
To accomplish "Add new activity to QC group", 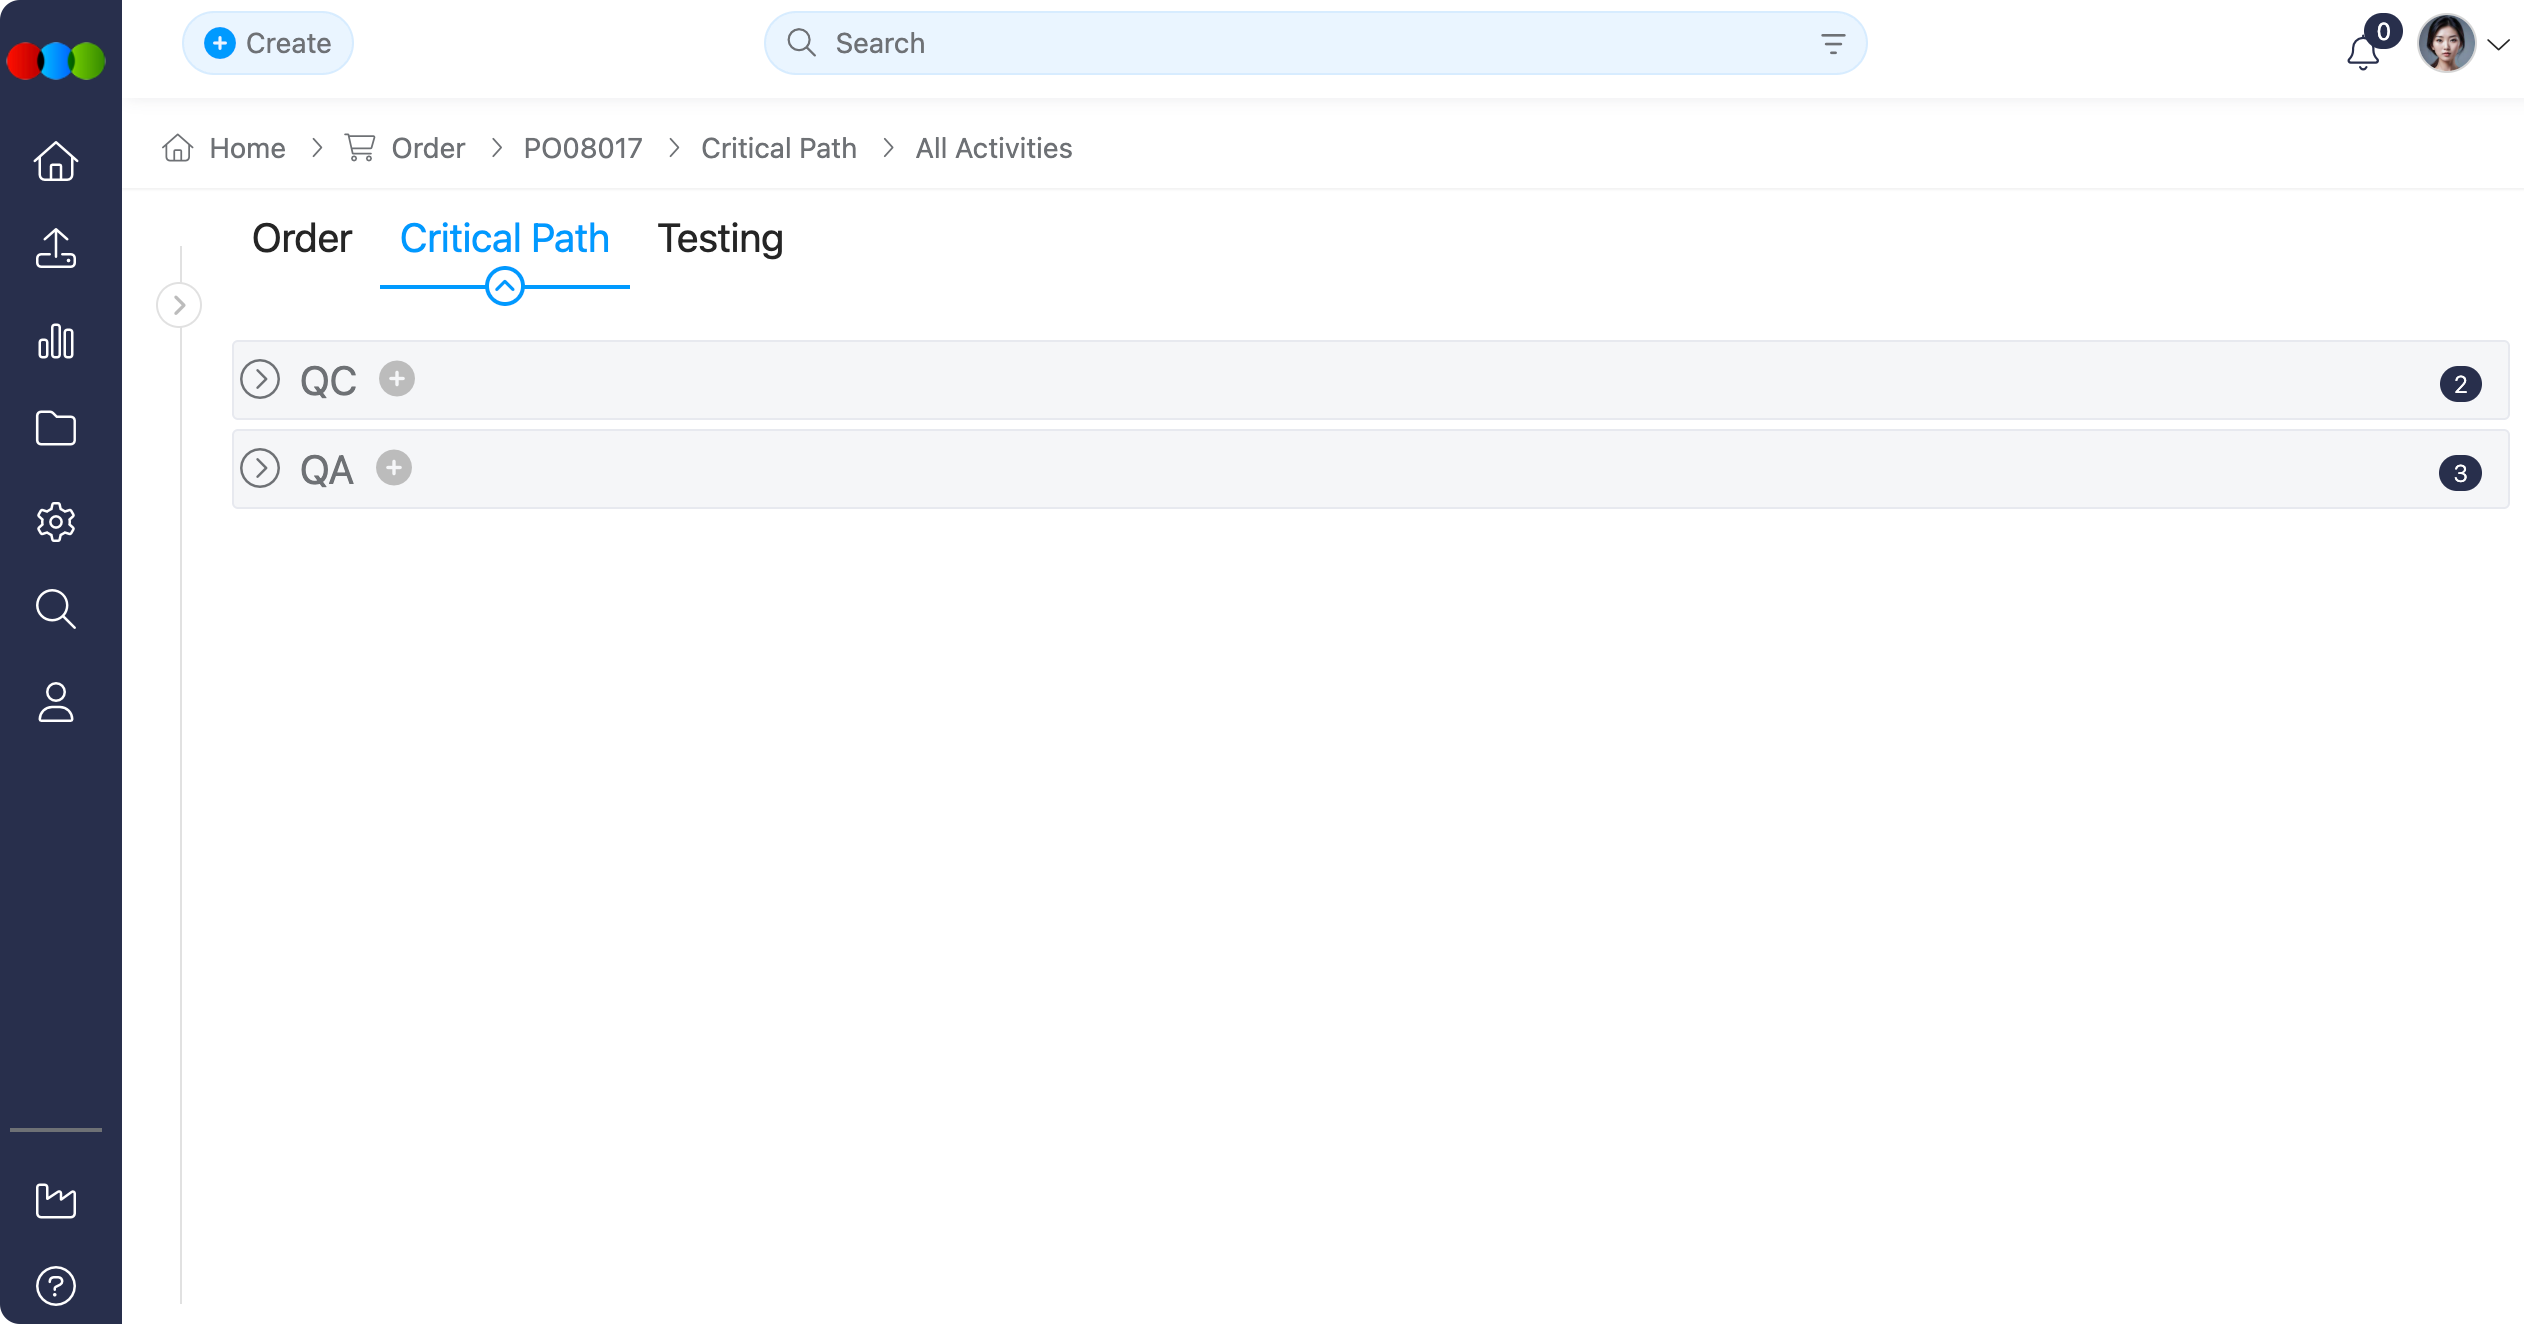I will point(397,379).
